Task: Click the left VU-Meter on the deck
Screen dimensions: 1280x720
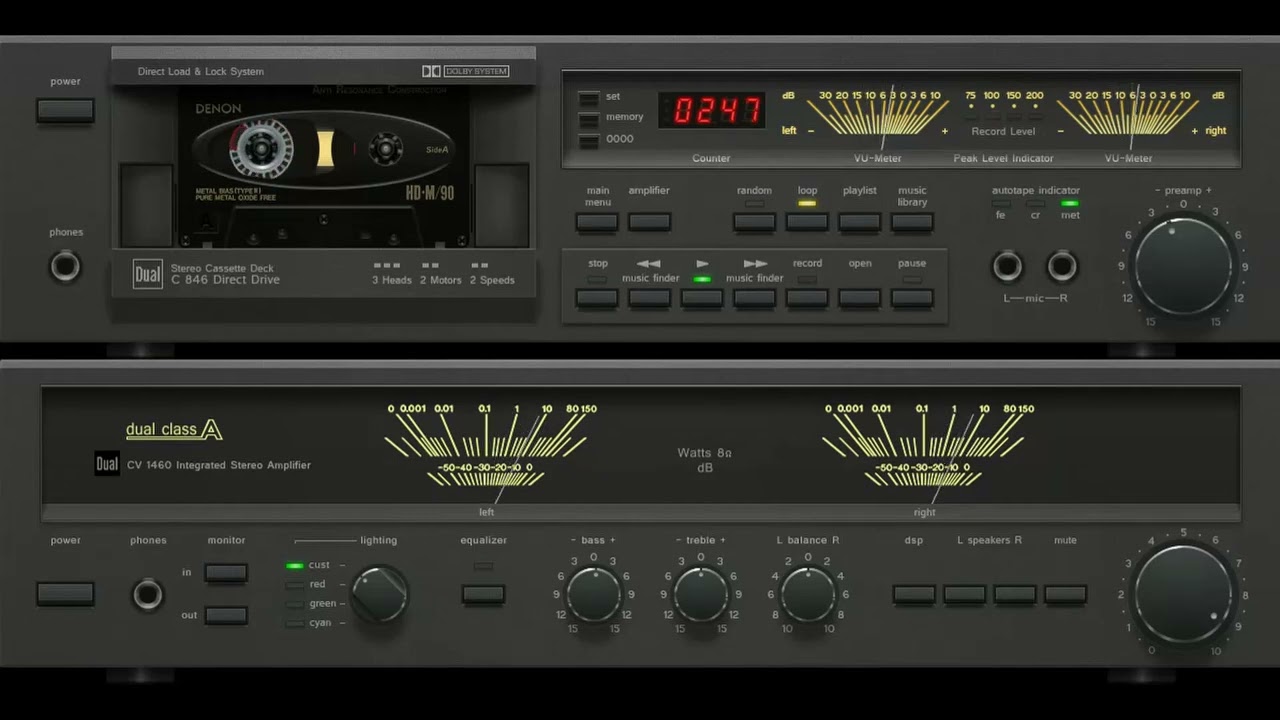Action: [x=877, y=113]
